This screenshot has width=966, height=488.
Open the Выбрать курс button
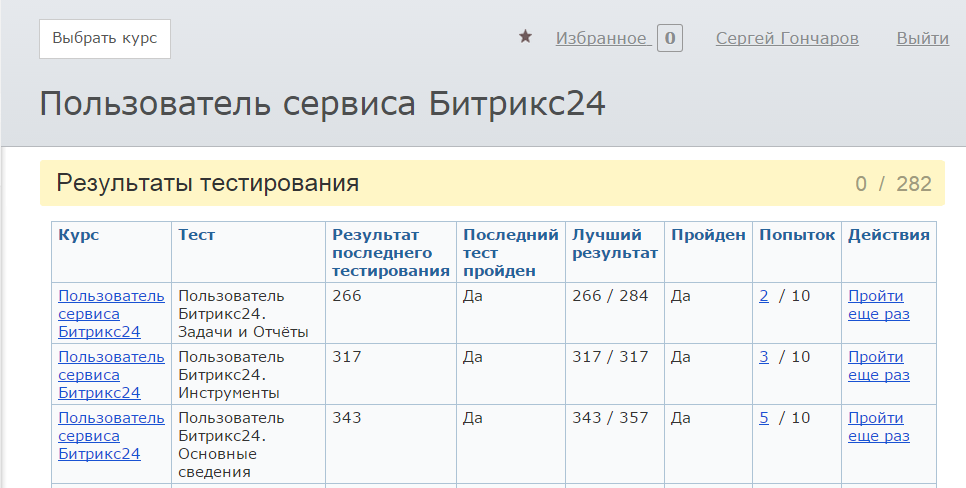click(x=105, y=39)
